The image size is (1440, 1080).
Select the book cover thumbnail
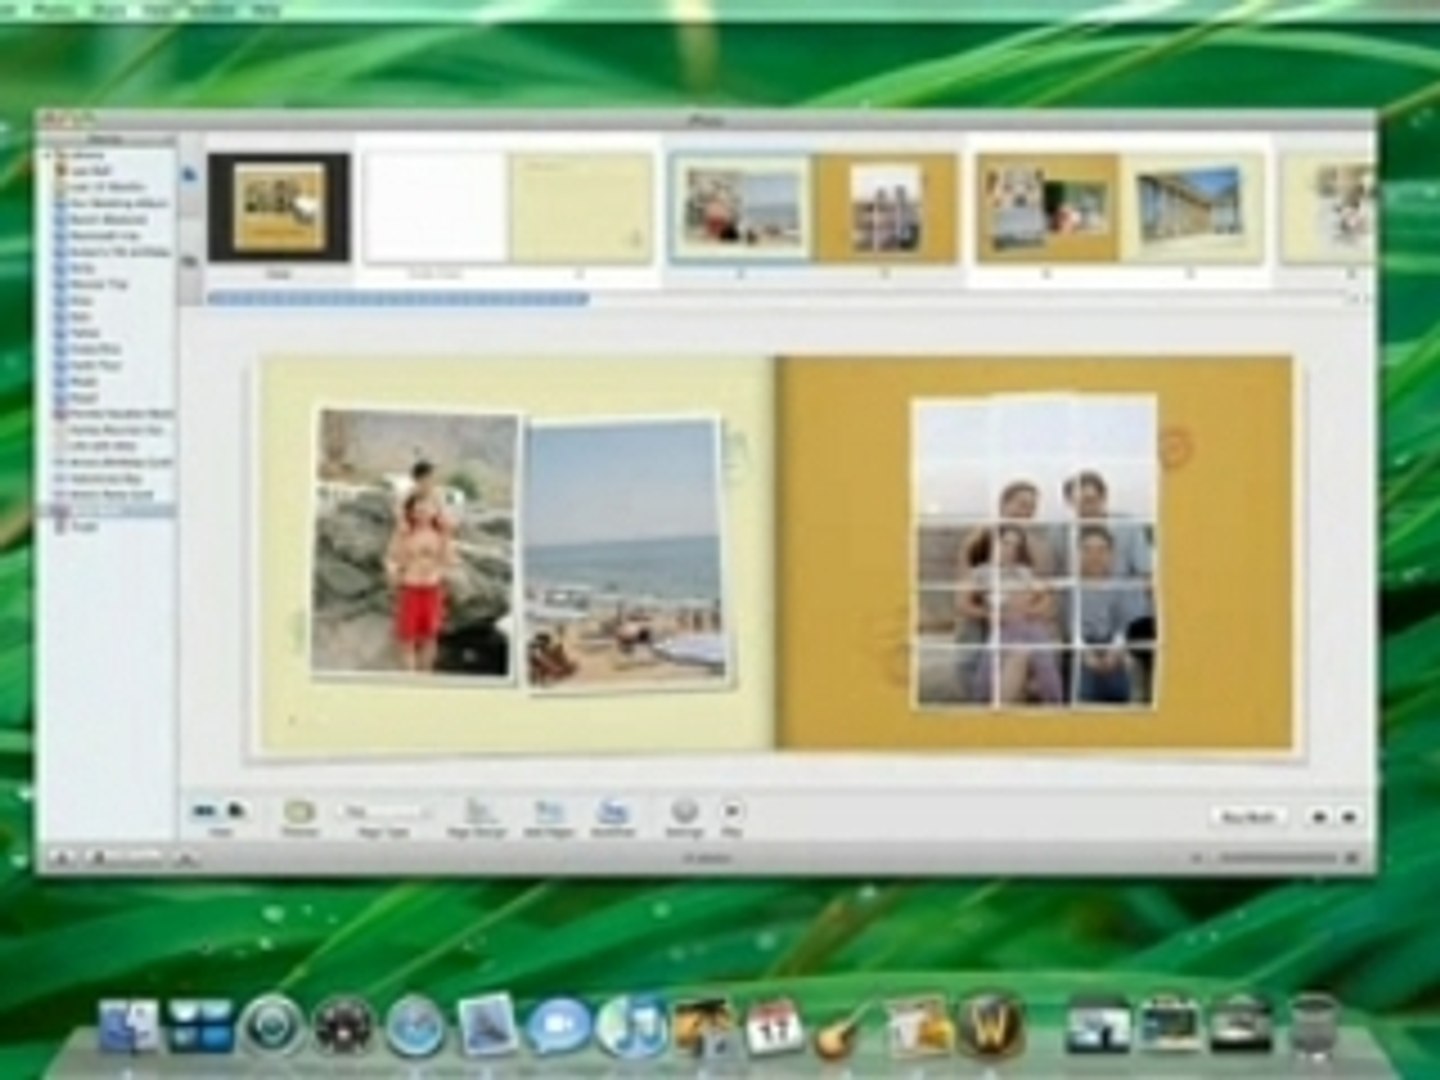point(279,207)
